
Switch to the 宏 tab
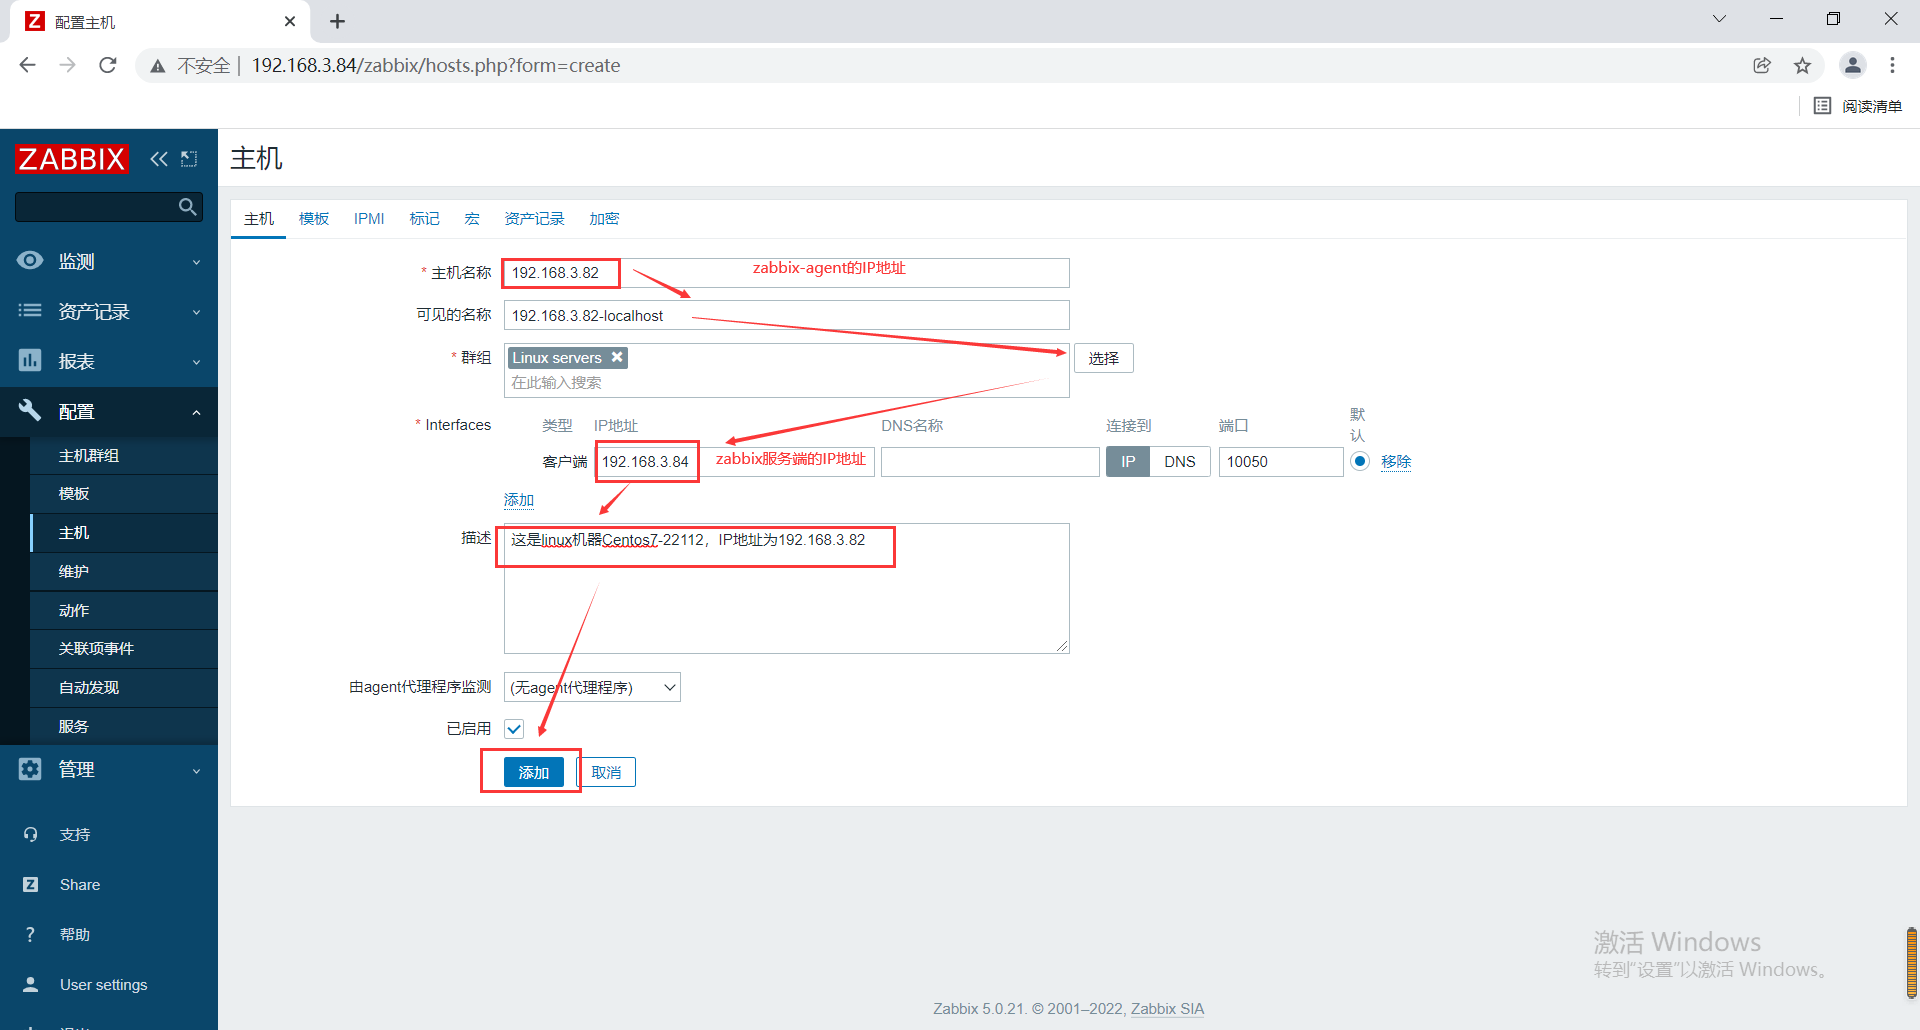tap(472, 218)
